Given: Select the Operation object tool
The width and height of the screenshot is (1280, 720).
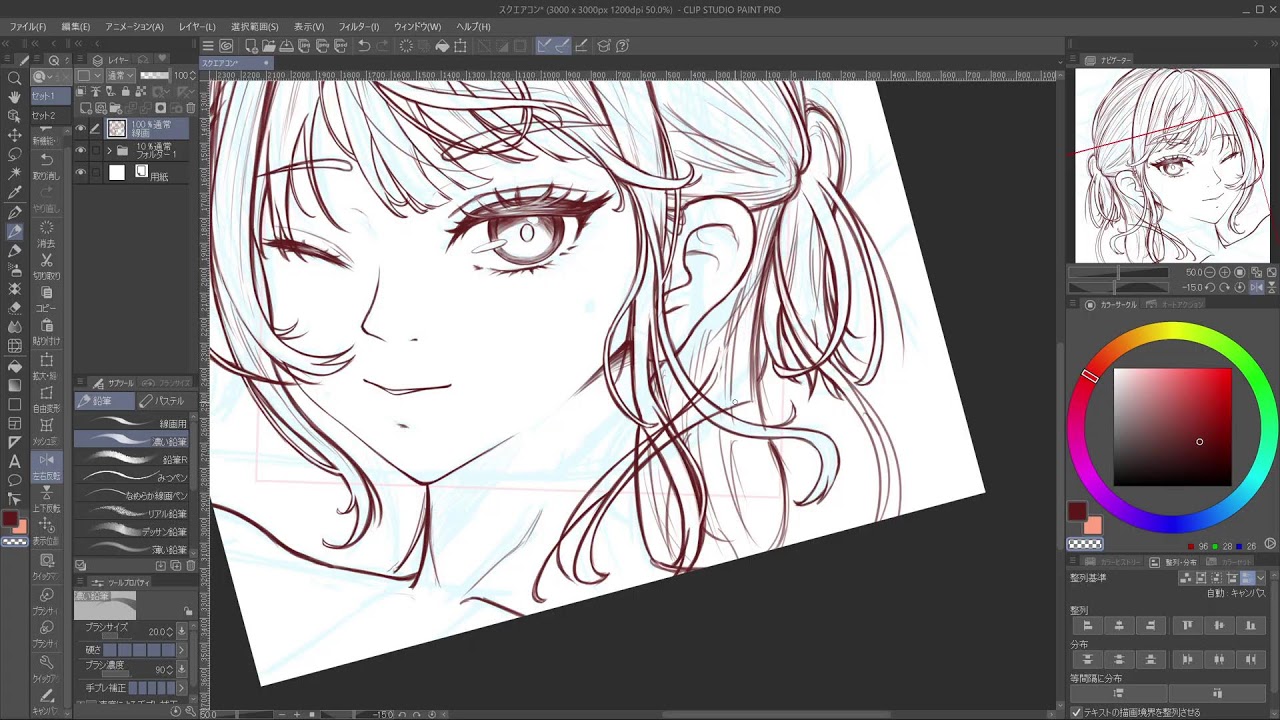Looking at the screenshot, I should coord(14,116).
